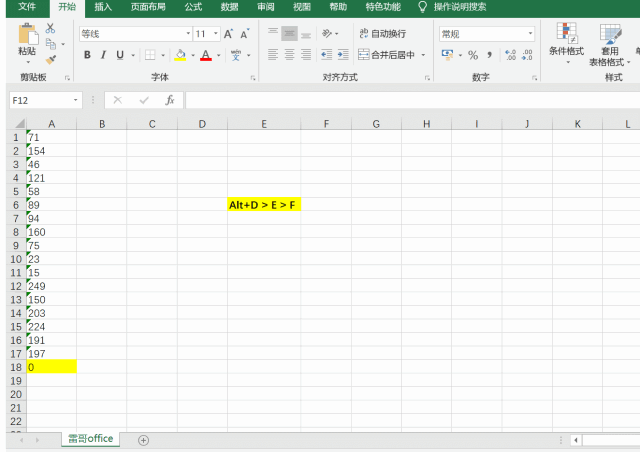Click the Increase Font Size icon
This screenshot has height=452, width=640.
[x=230, y=34]
